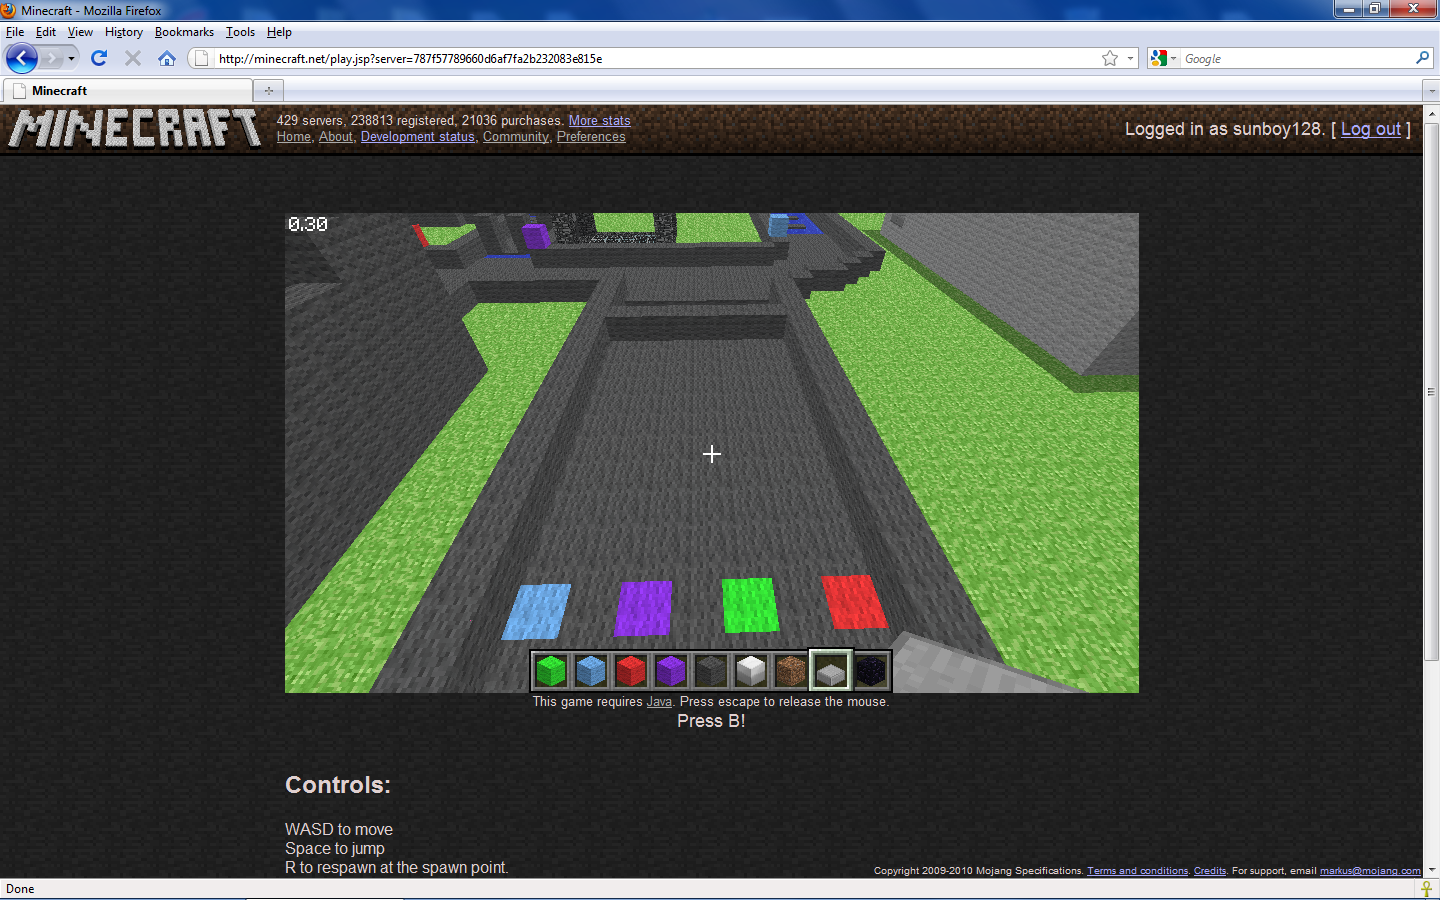The width and height of the screenshot is (1440, 900).
Task: Open the Credits link
Action: tap(1210, 871)
